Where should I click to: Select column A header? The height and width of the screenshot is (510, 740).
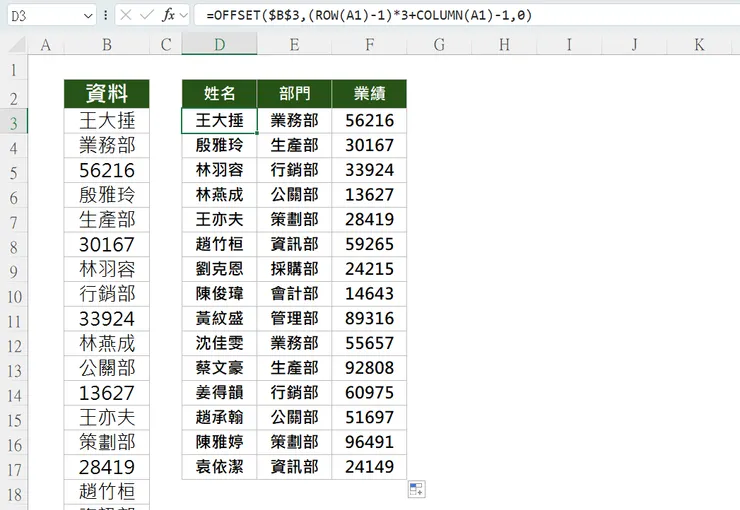coord(46,45)
